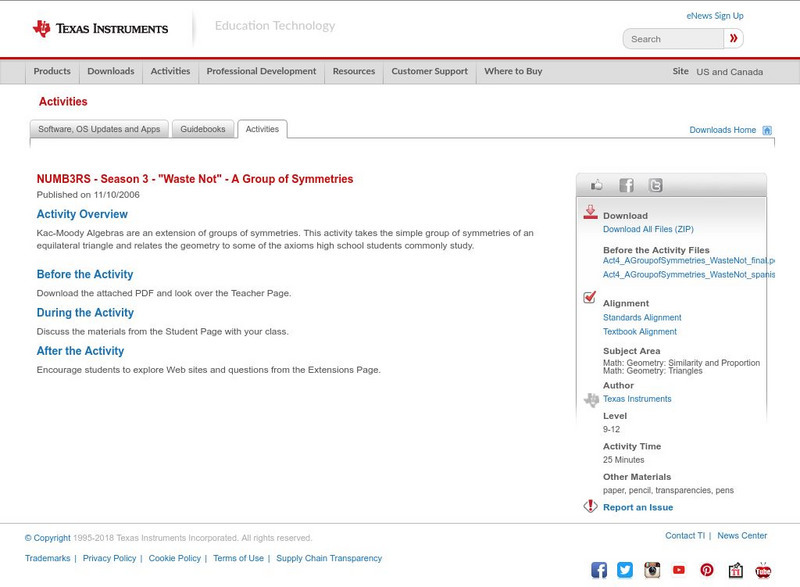Click the red search submit arrow button

coord(733,38)
